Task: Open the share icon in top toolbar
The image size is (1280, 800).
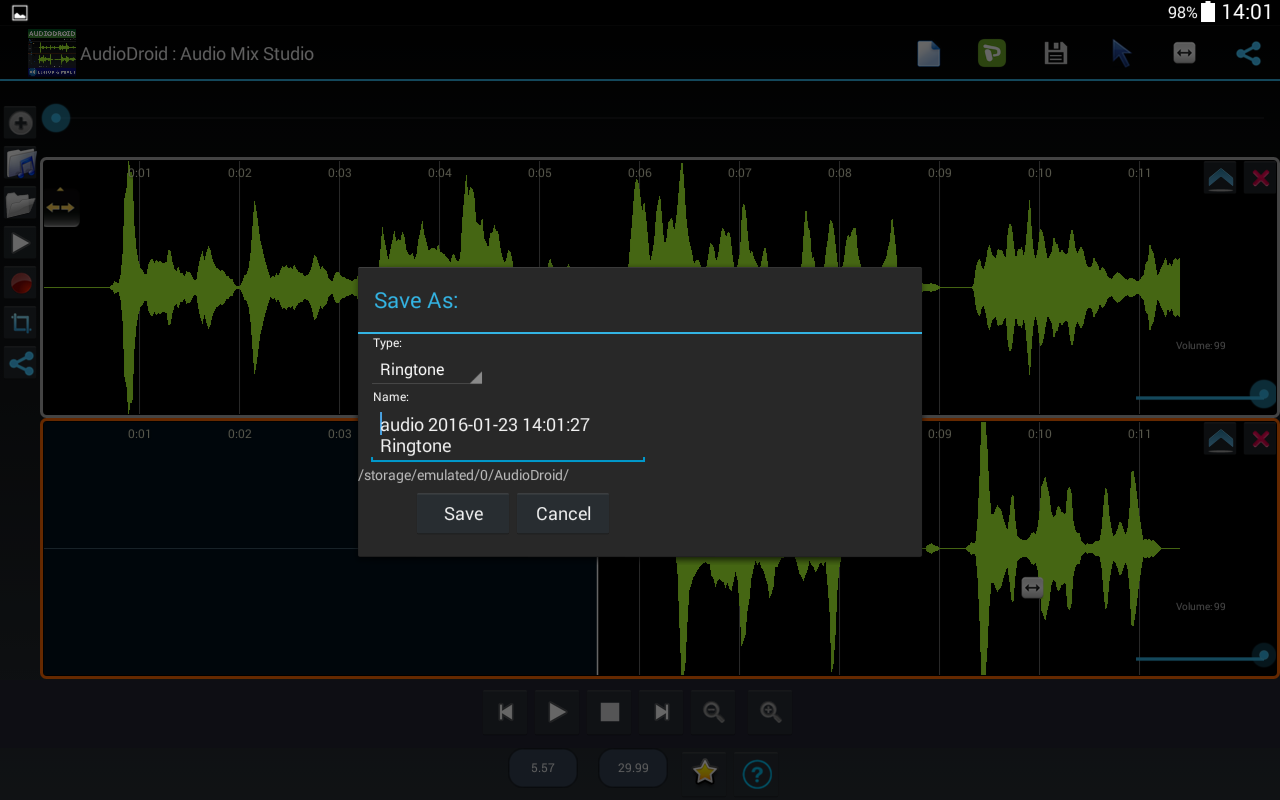Action: (1248, 54)
